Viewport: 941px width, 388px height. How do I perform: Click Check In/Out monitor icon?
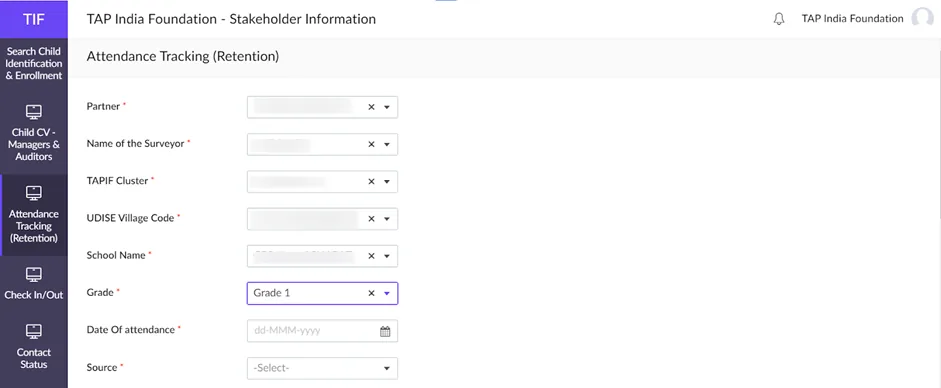pos(34,275)
